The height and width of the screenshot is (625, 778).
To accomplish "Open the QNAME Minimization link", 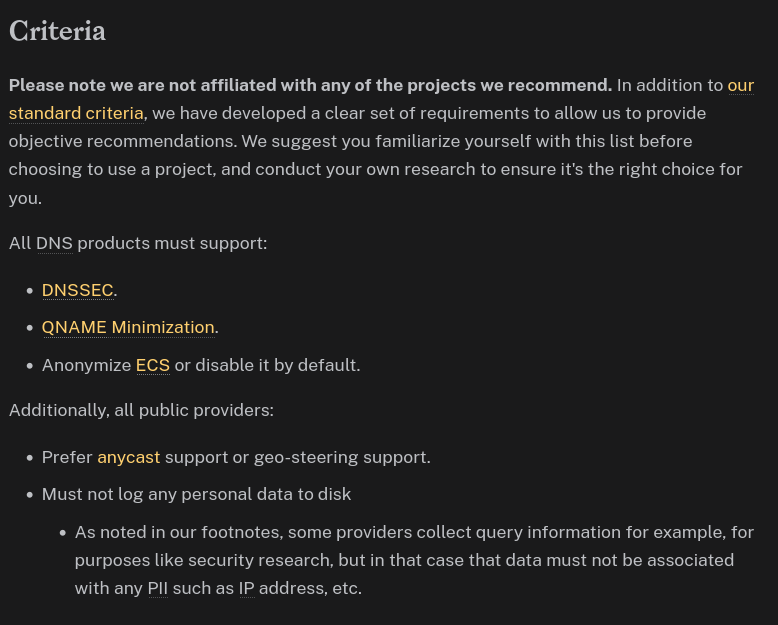I will tap(128, 327).
